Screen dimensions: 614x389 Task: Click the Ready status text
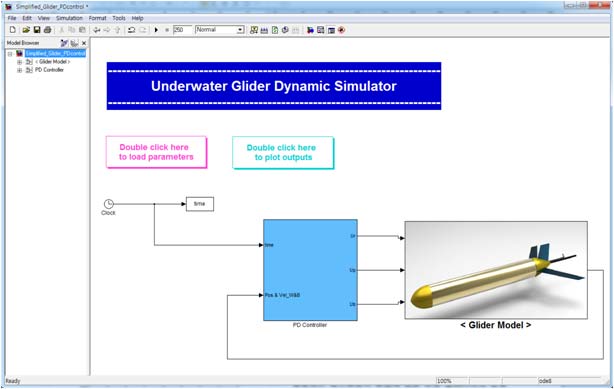[13, 381]
